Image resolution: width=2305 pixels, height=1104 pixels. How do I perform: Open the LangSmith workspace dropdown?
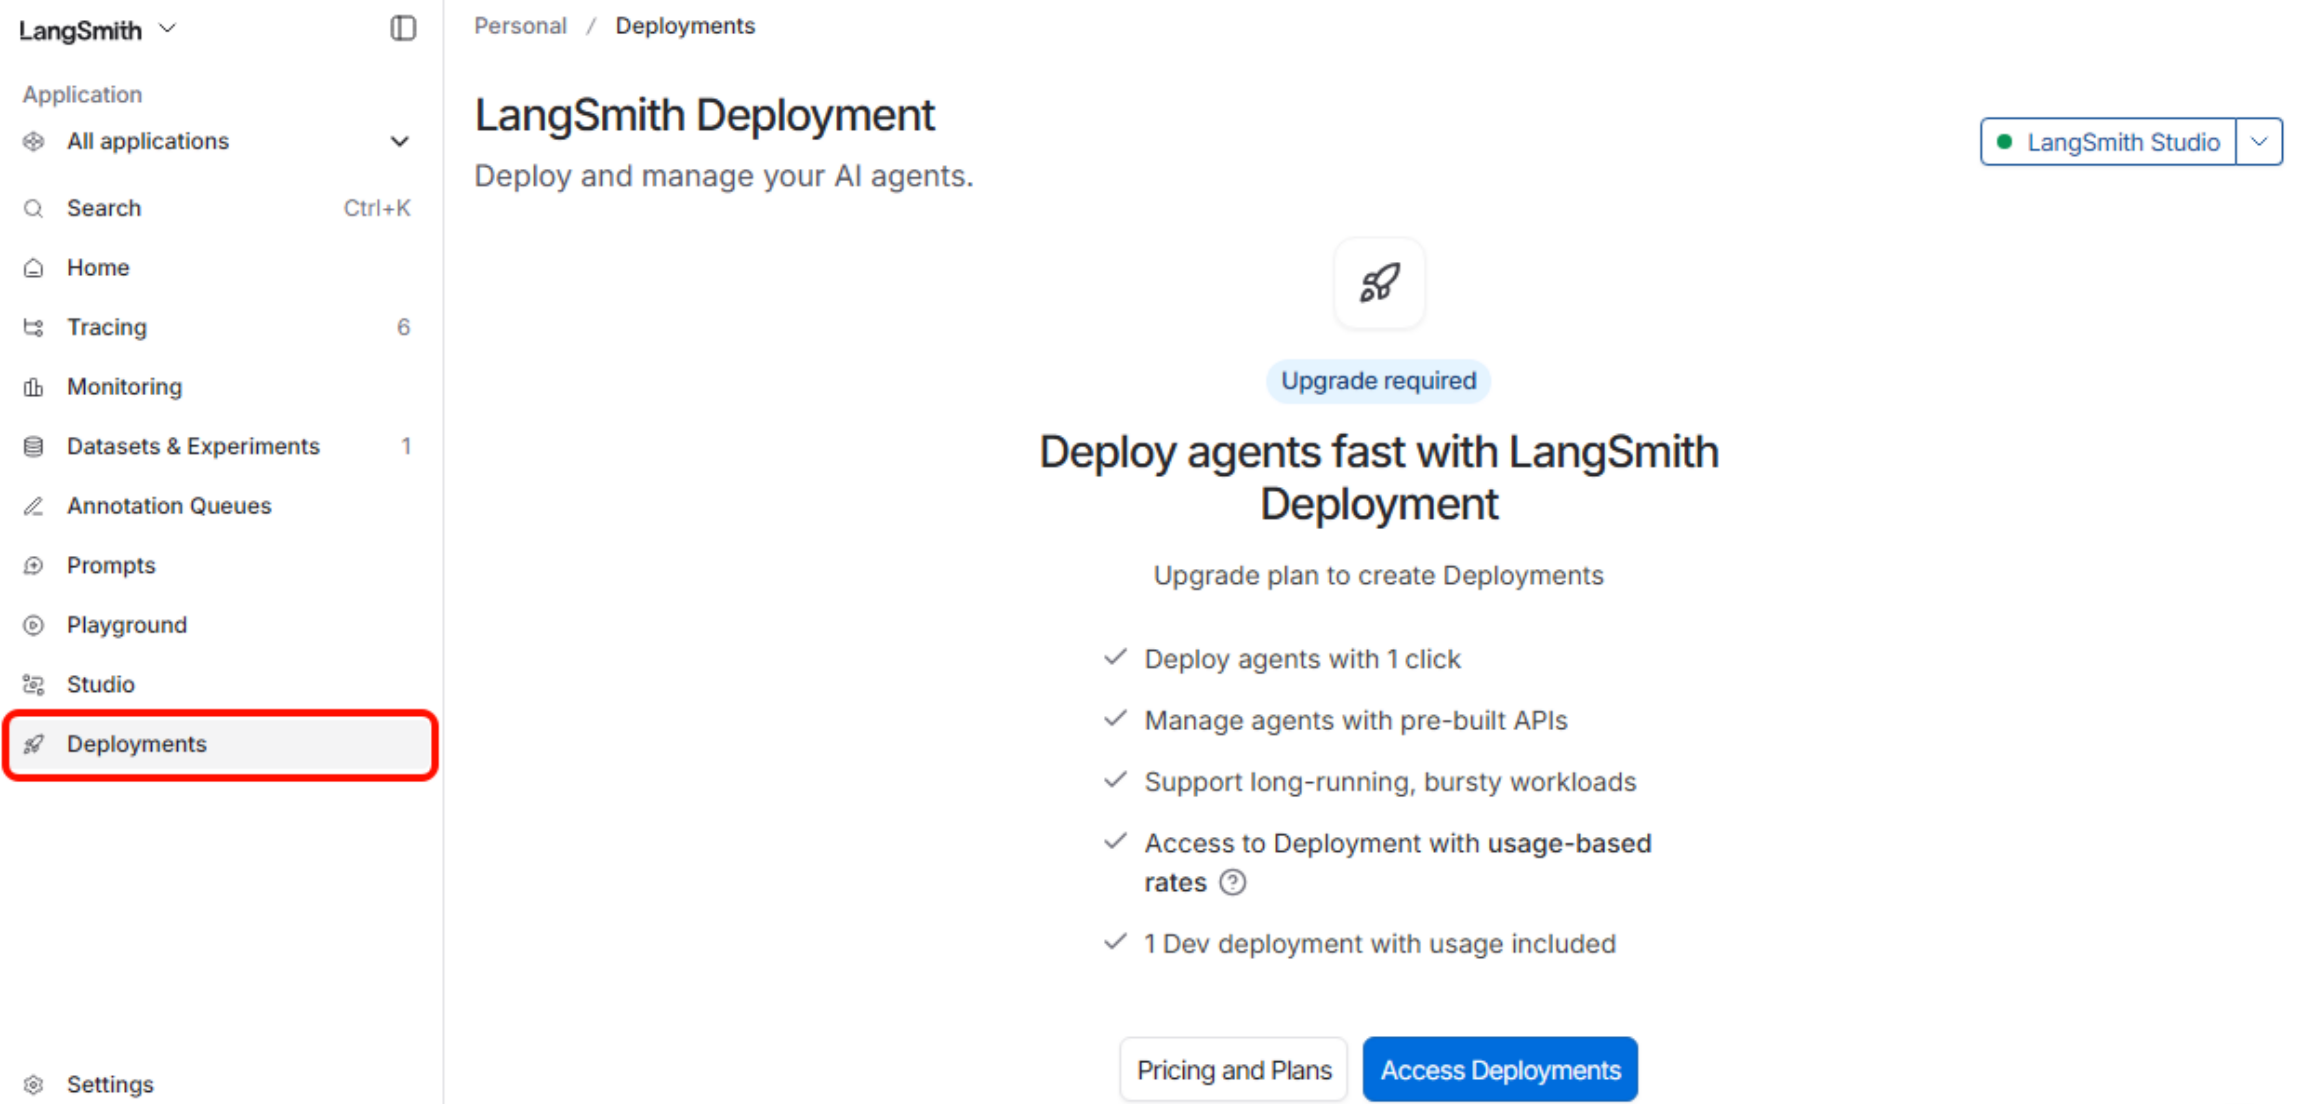[98, 30]
